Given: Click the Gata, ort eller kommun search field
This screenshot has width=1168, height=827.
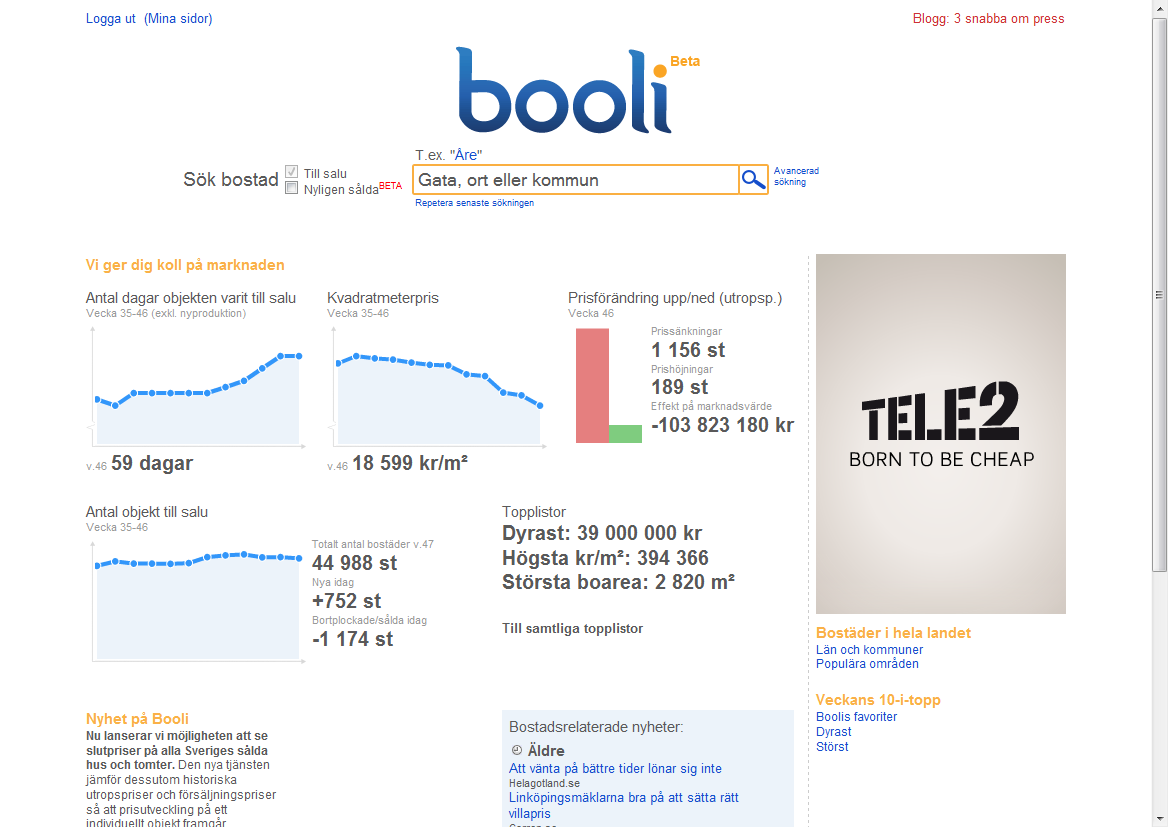Looking at the screenshot, I should point(575,180).
